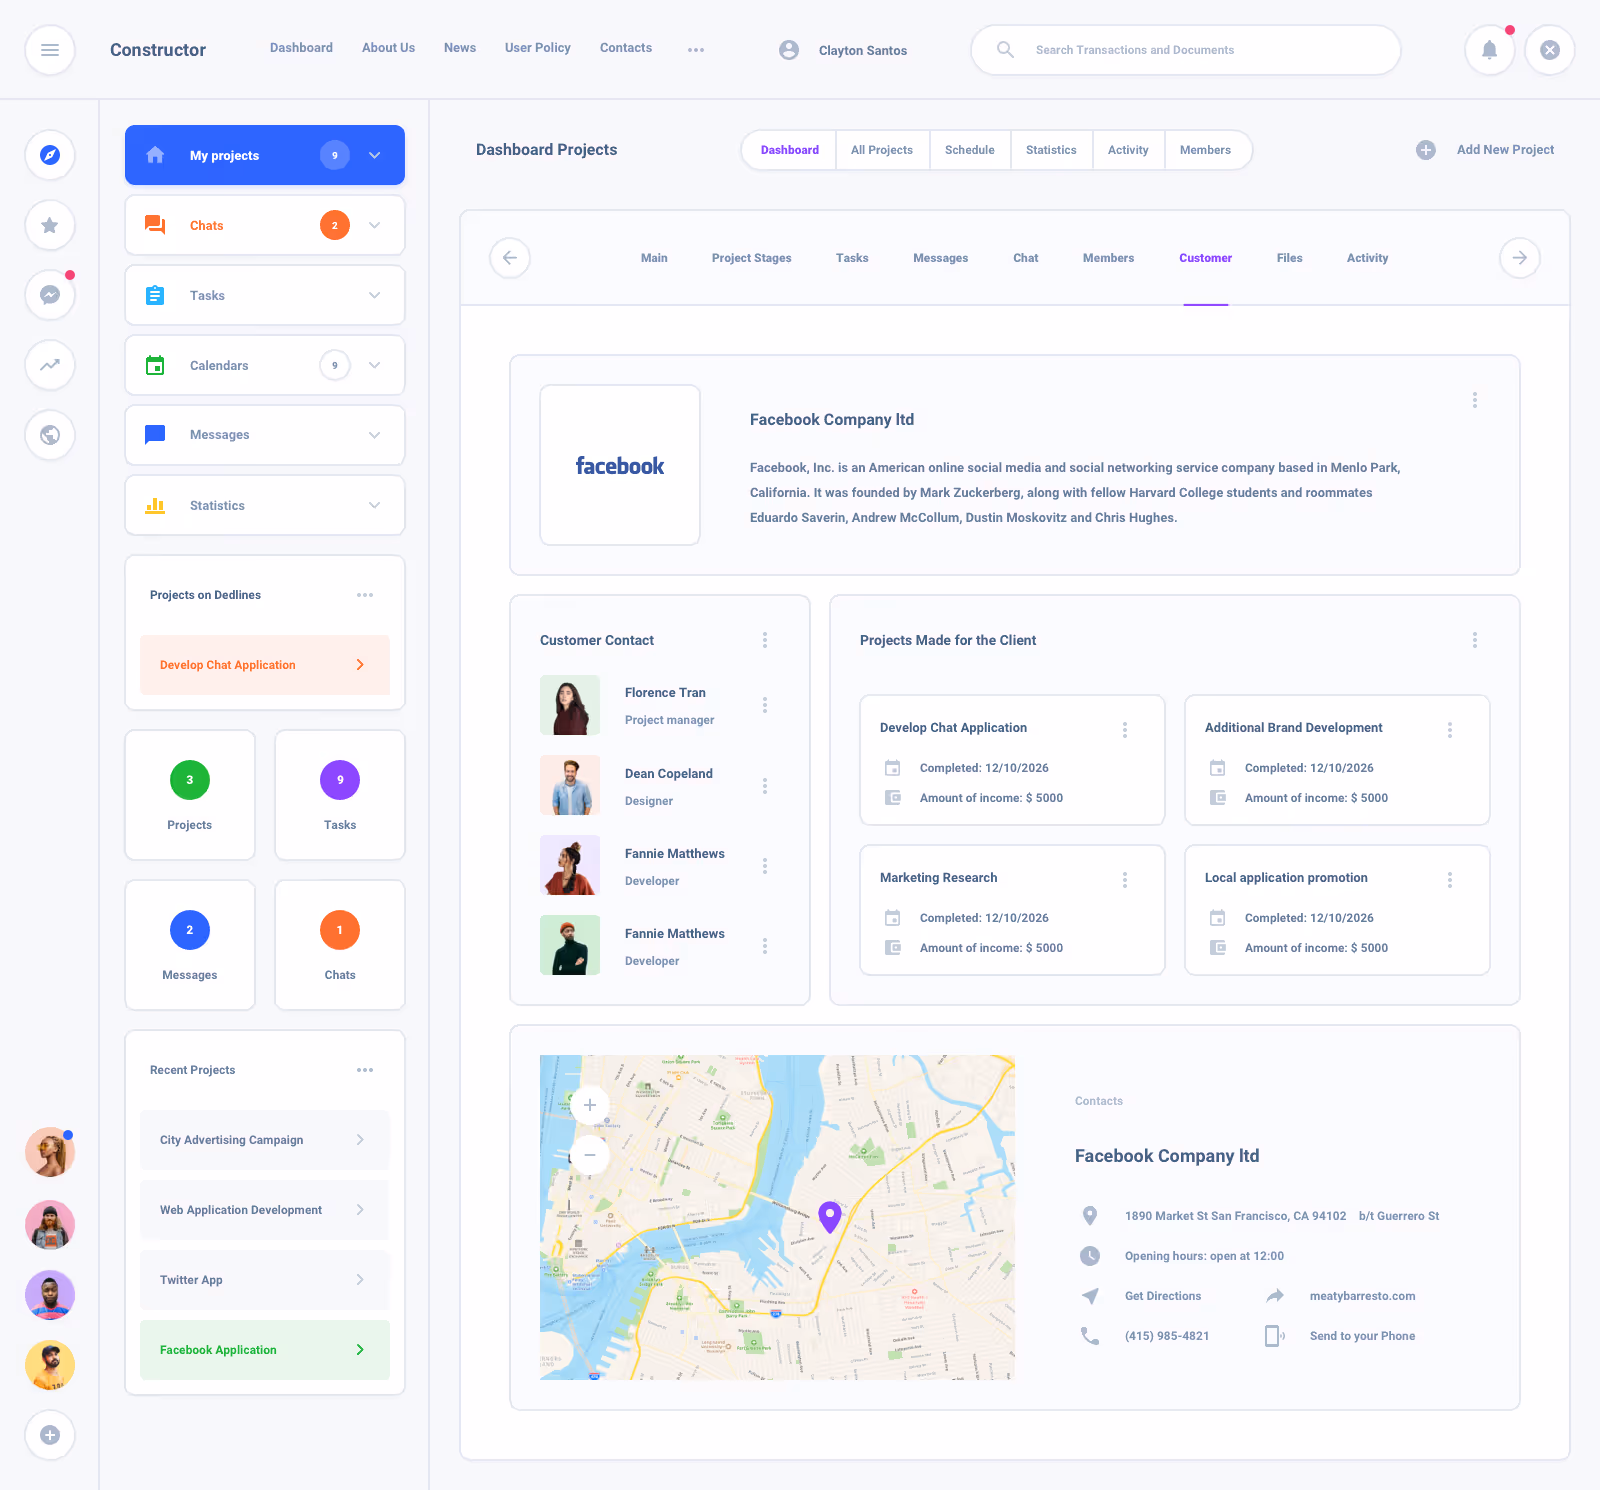The width and height of the screenshot is (1600, 1490).
Task: Open Recent Projects options dots
Action: 365,1070
